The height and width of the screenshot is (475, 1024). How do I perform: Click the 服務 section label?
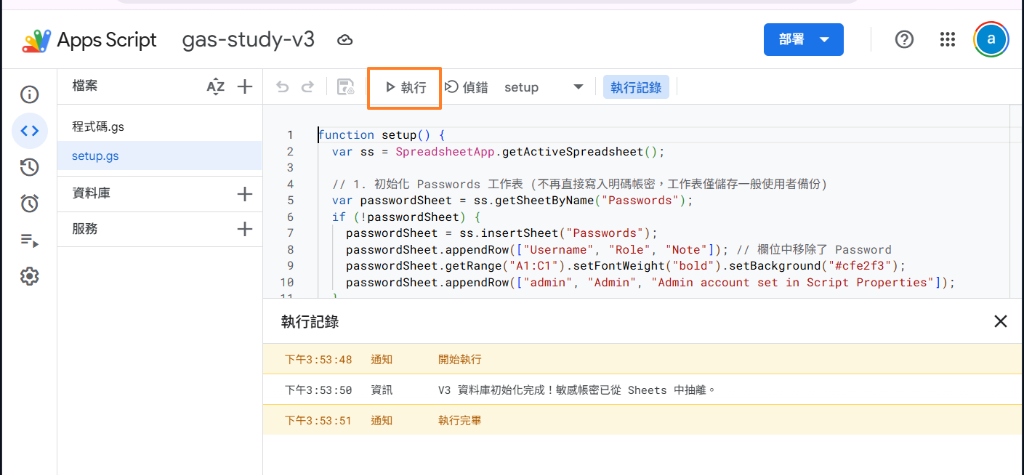click(x=85, y=229)
